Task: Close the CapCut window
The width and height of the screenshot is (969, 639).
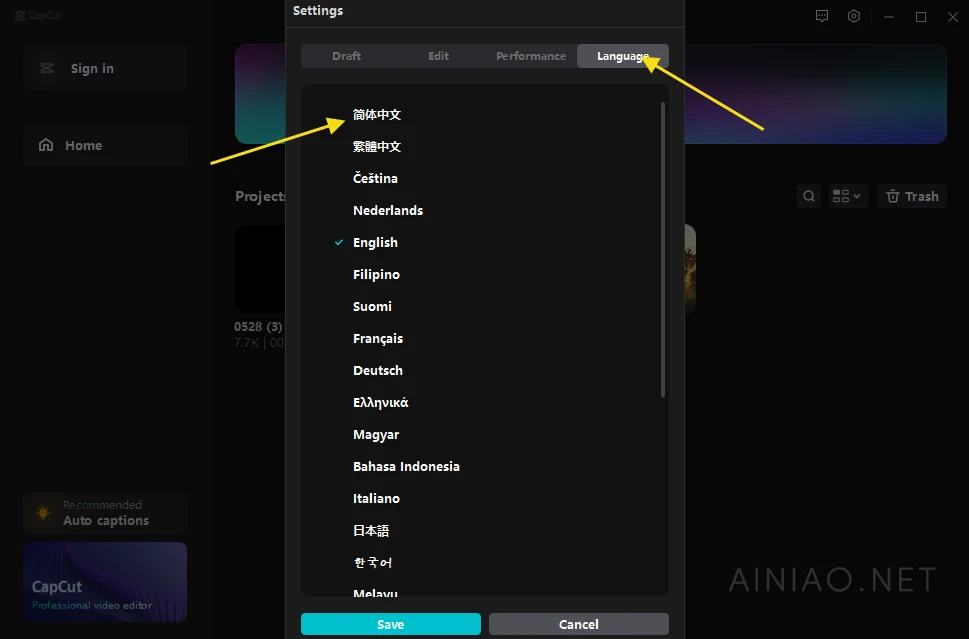Action: click(x=953, y=17)
